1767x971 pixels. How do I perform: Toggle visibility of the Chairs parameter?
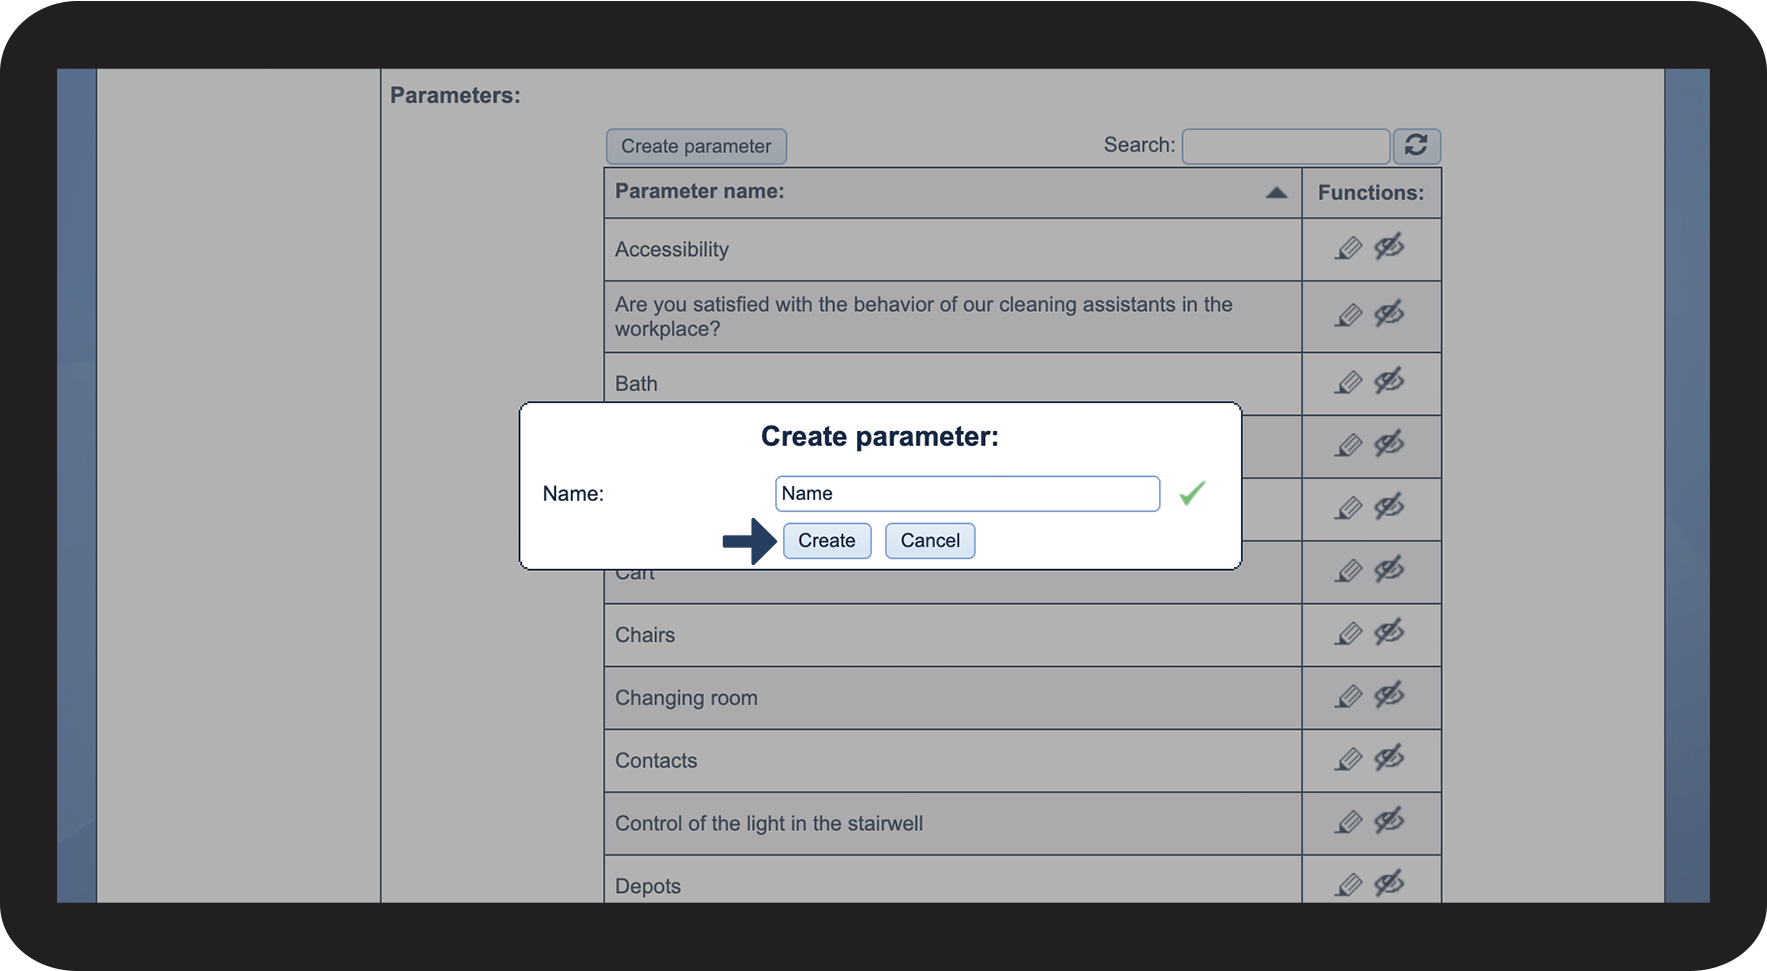[1389, 632]
